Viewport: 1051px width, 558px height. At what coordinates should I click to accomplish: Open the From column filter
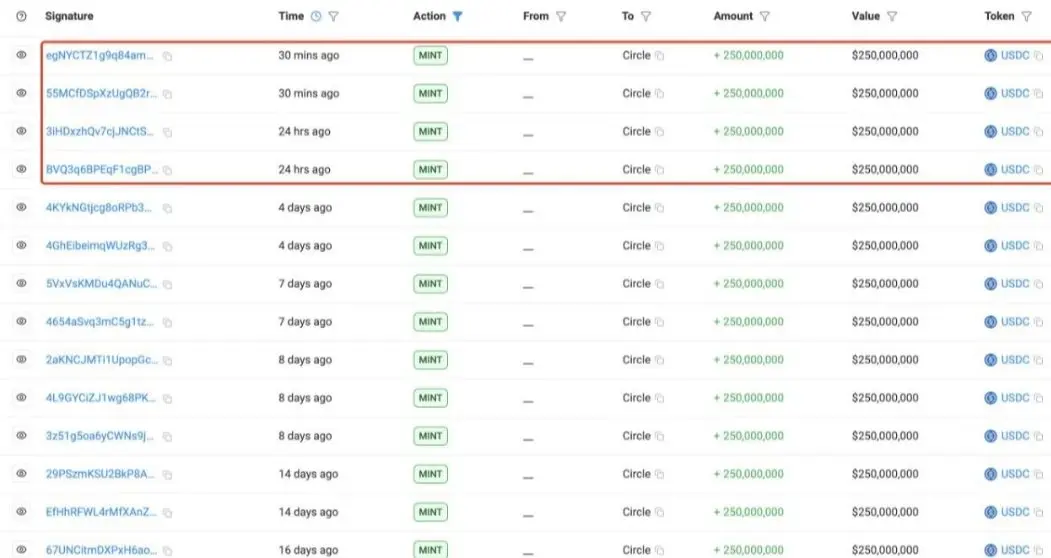click(x=561, y=16)
